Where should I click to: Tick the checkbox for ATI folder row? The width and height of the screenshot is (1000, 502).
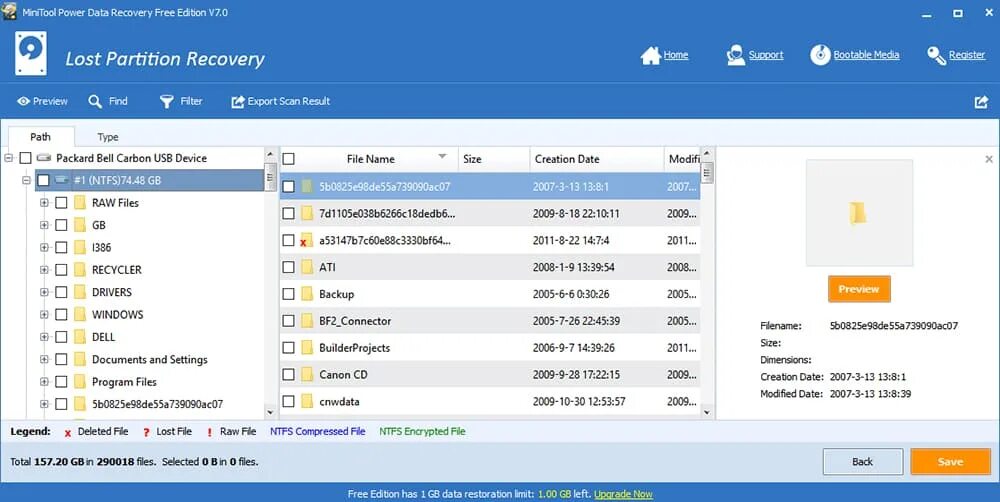point(288,267)
